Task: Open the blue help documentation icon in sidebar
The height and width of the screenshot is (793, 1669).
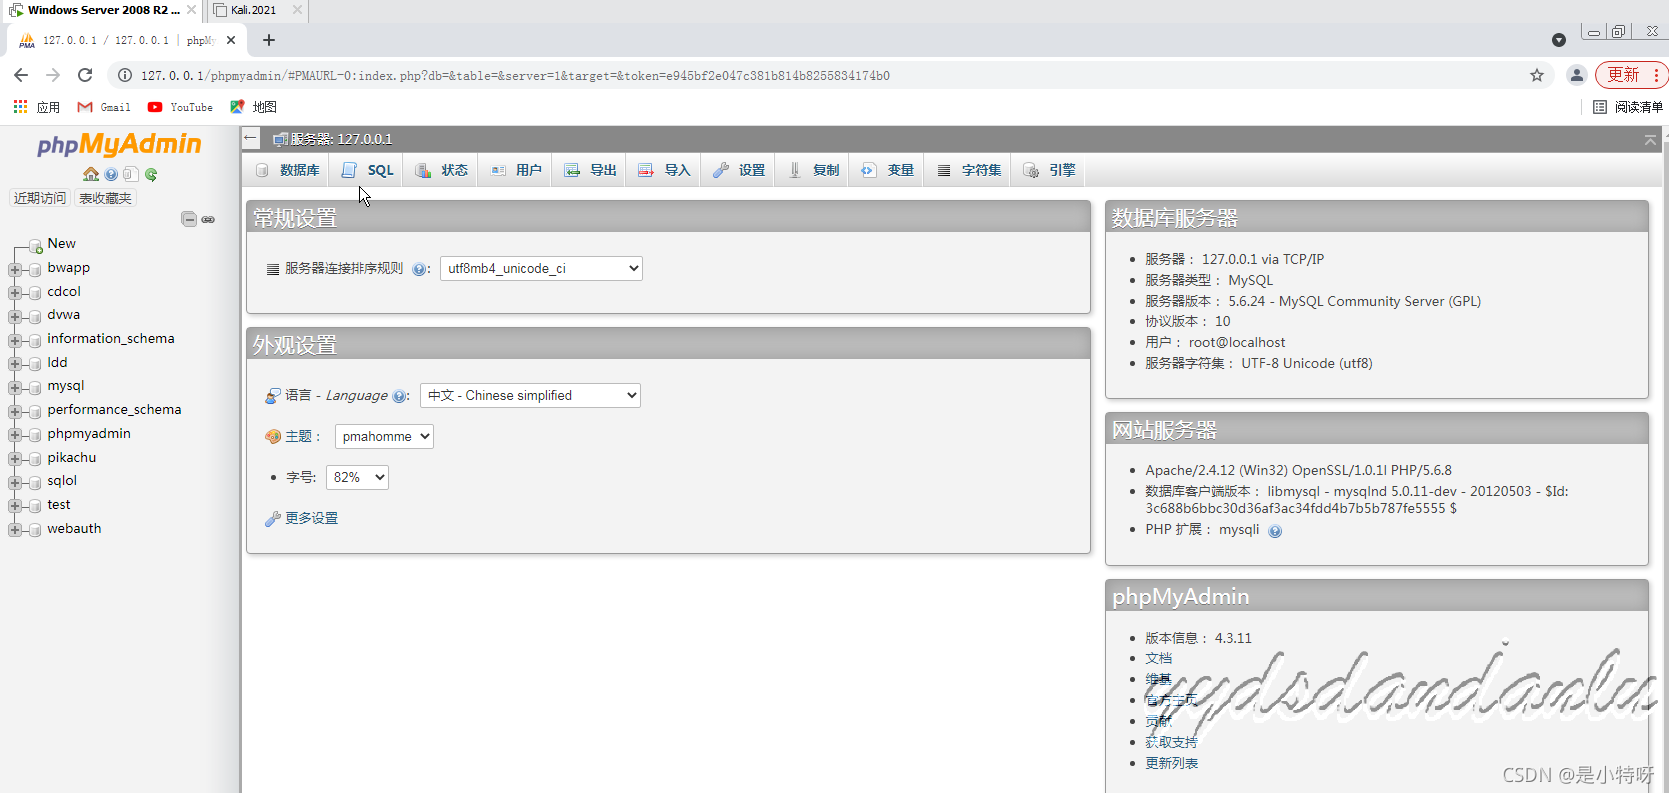Action: [111, 174]
